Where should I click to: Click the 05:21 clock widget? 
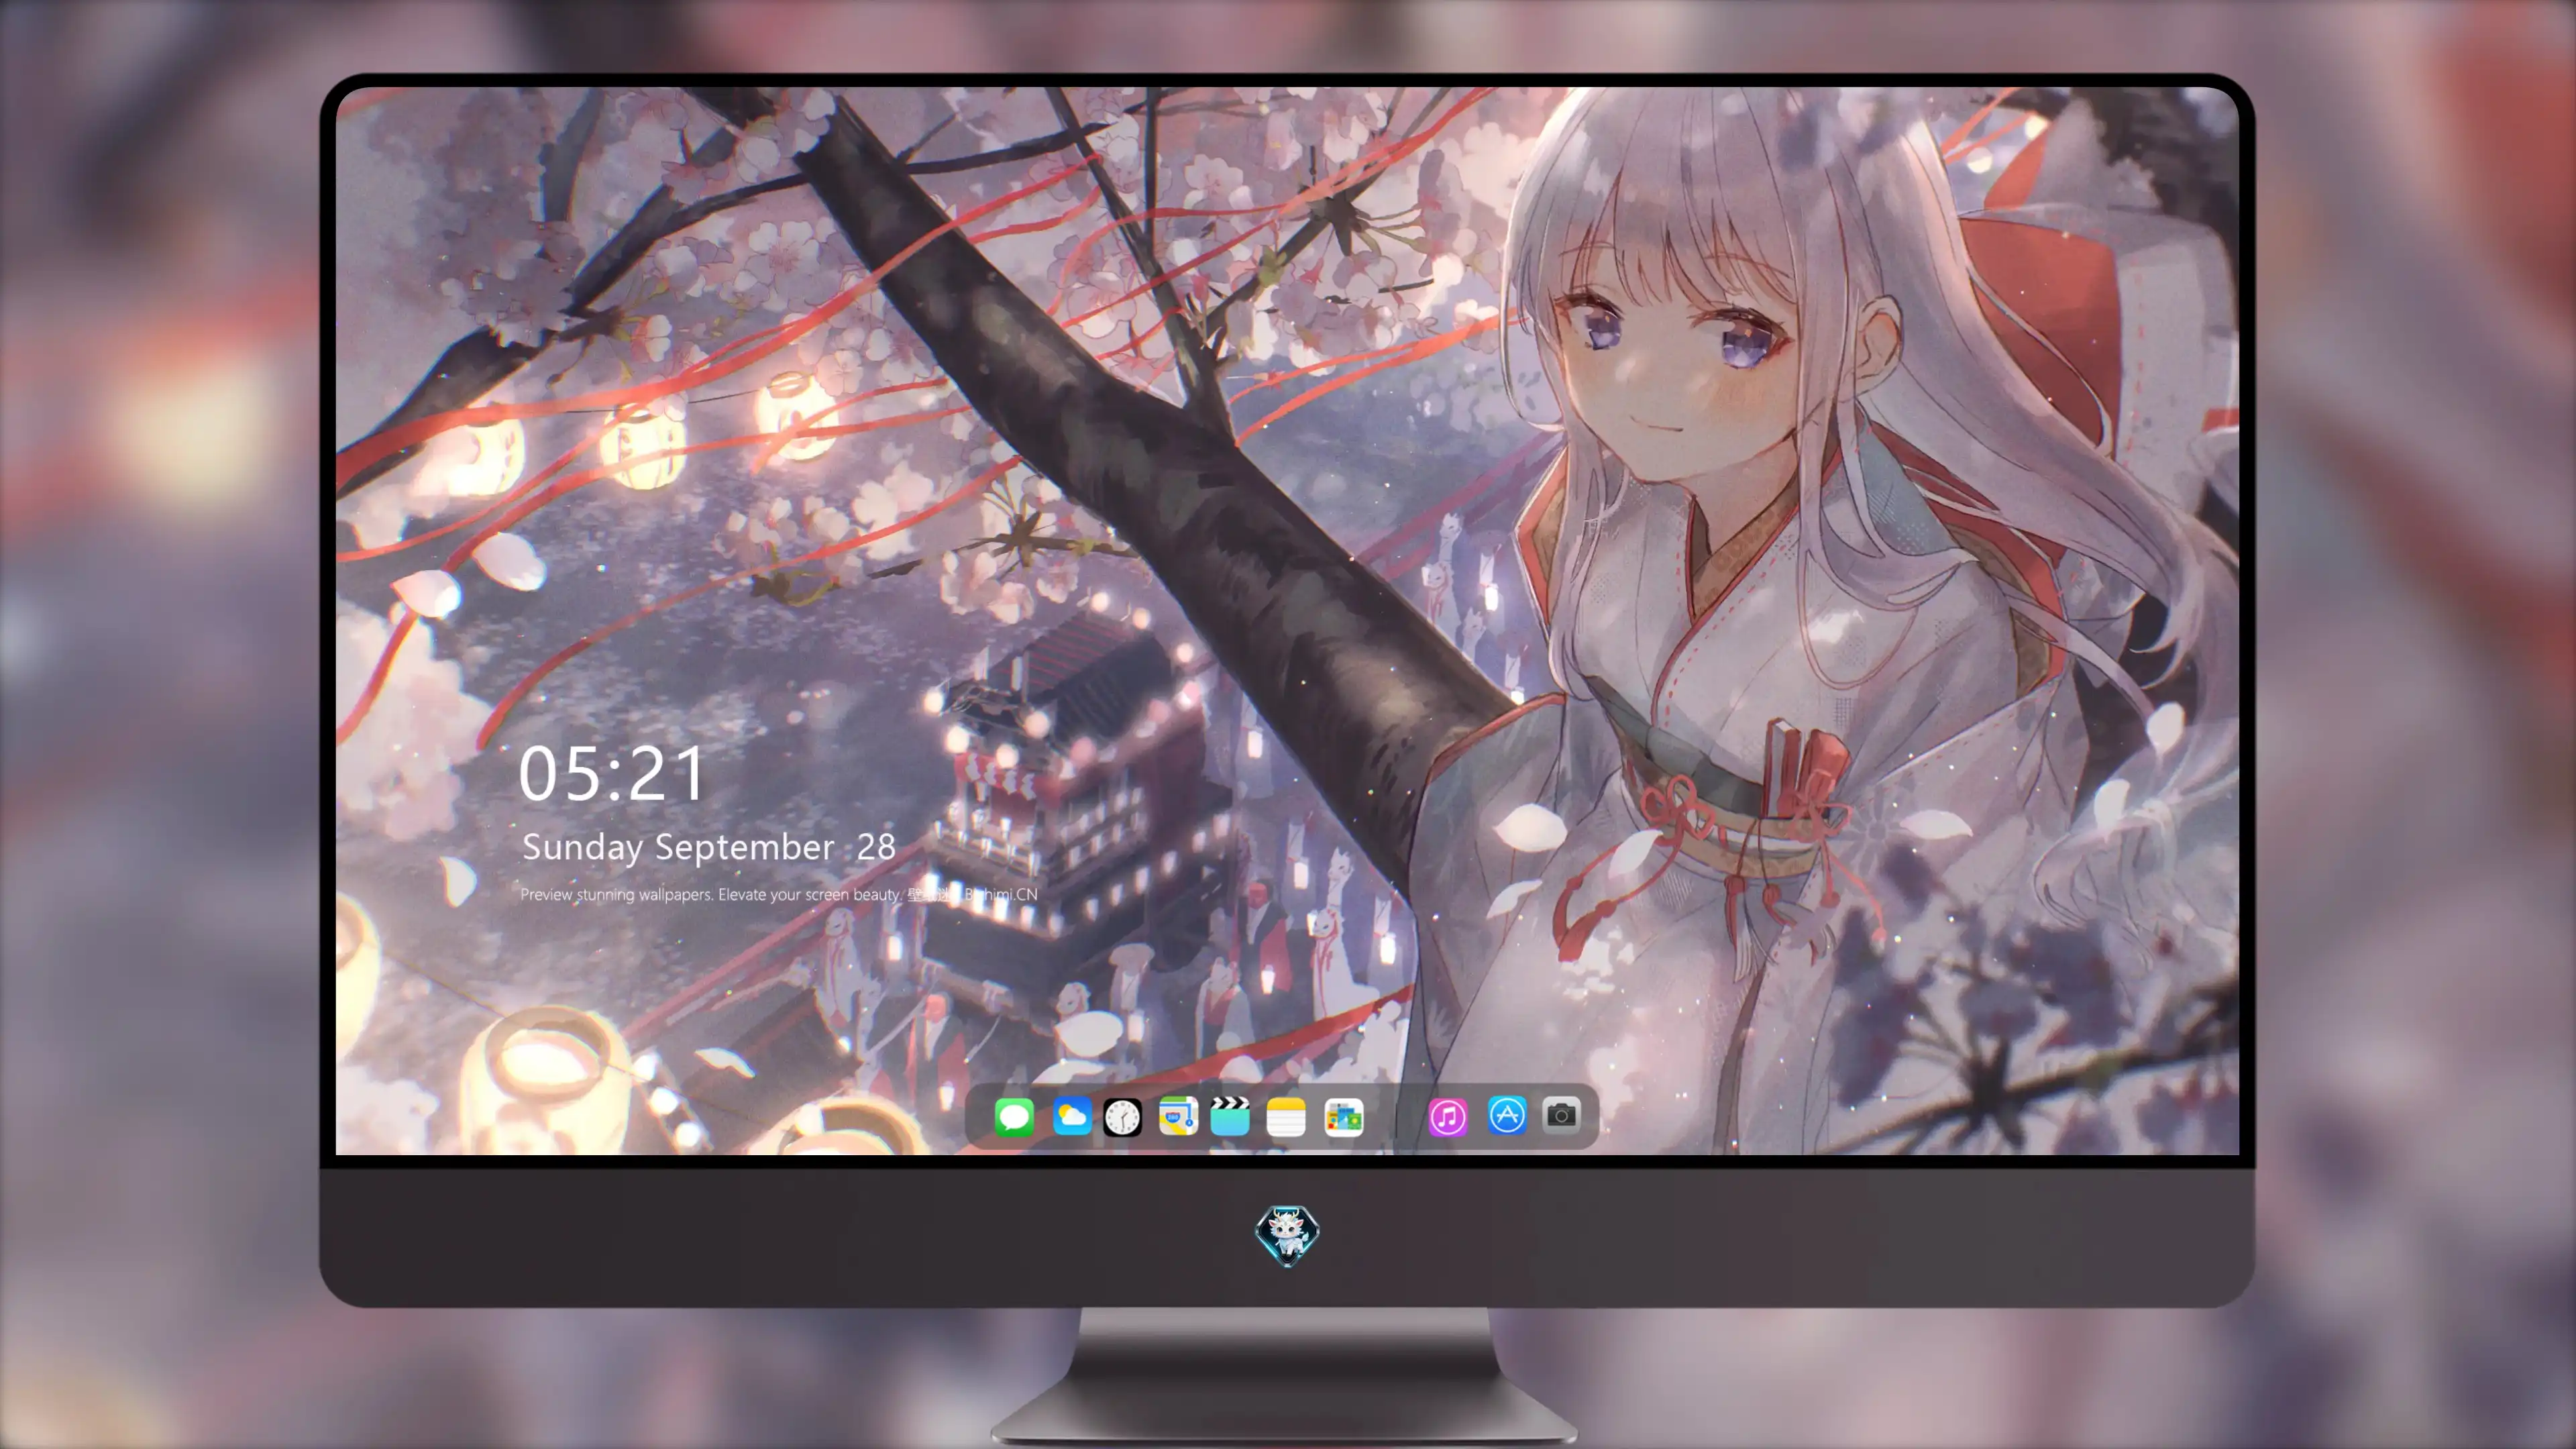[x=611, y=774]
